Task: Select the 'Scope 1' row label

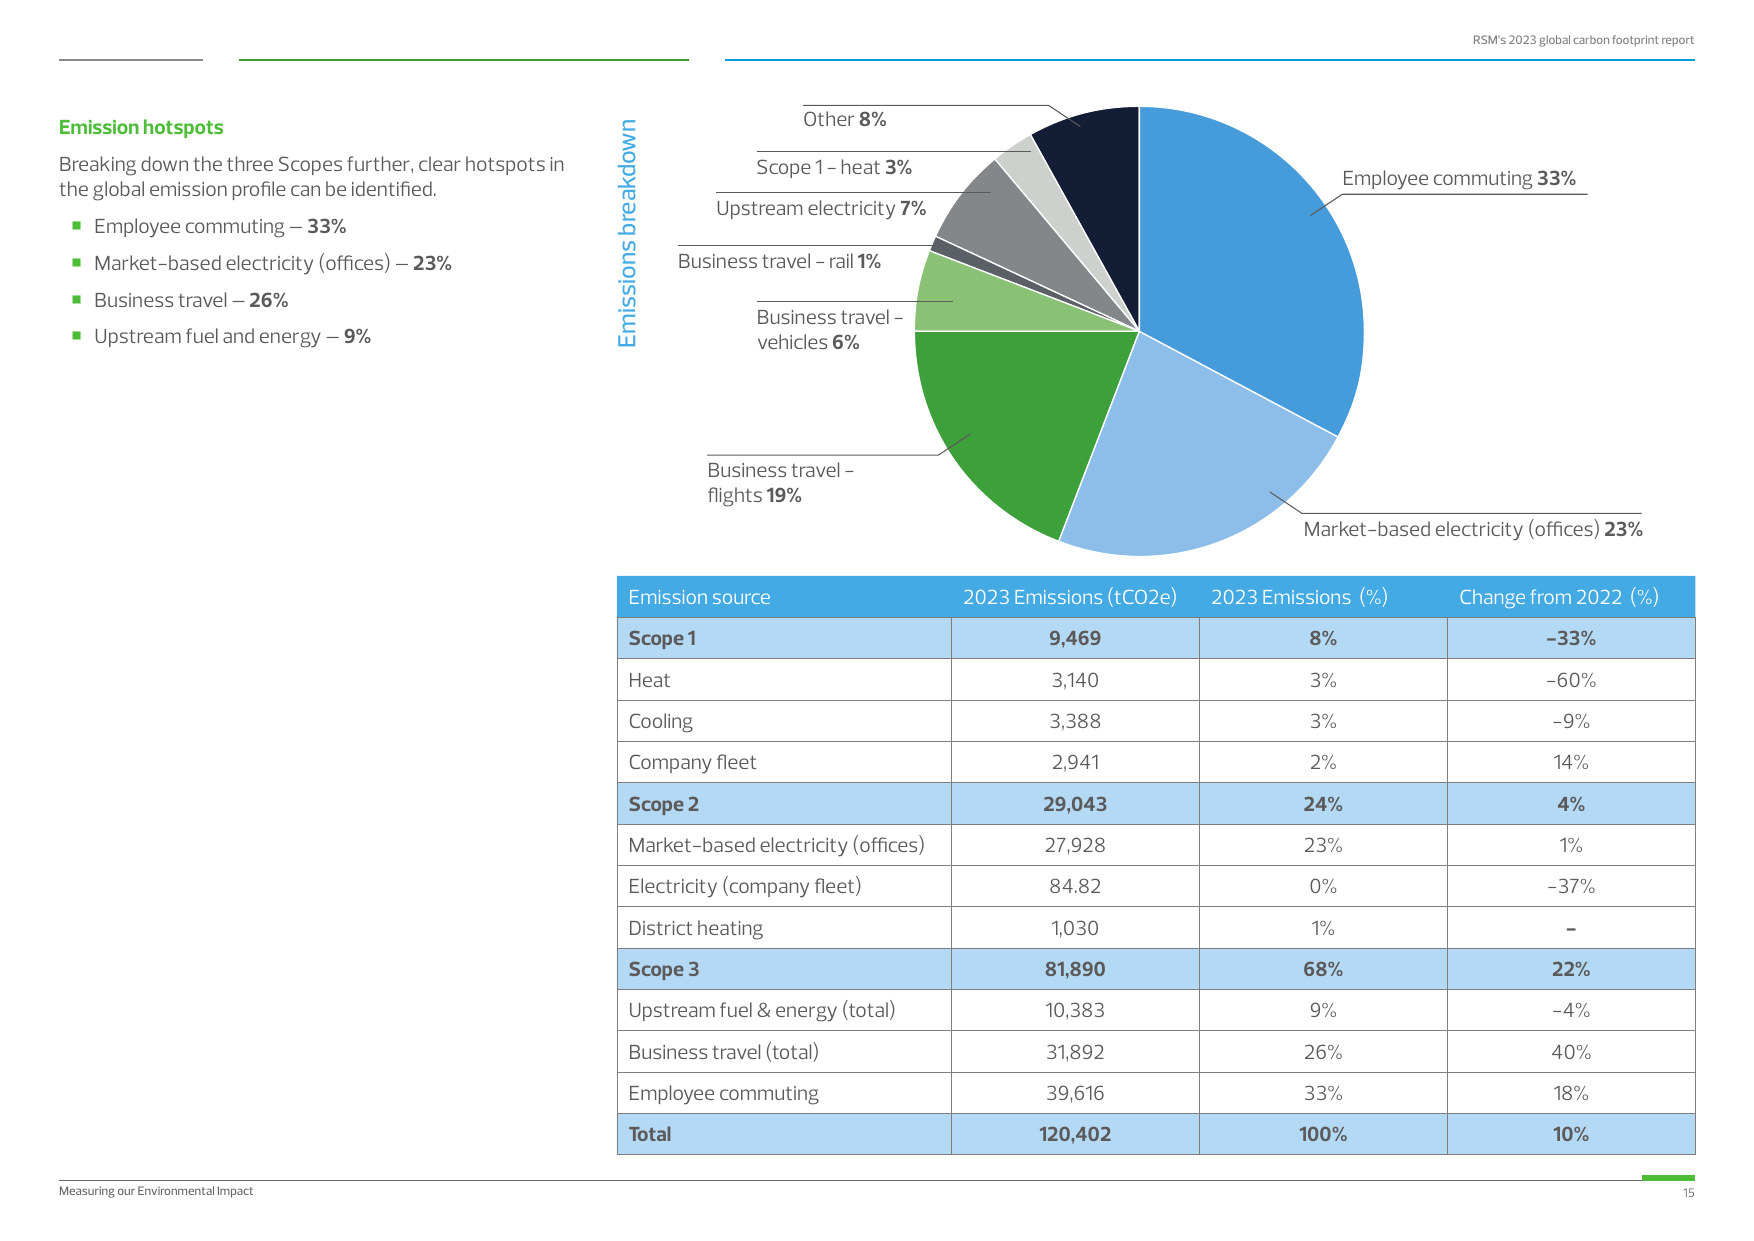Action: point(662,638)
